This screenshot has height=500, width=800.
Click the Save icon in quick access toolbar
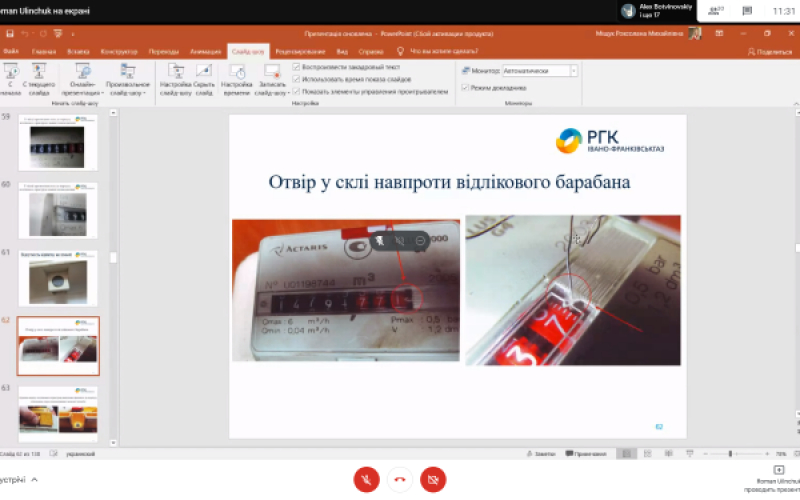tap(10, 34)
